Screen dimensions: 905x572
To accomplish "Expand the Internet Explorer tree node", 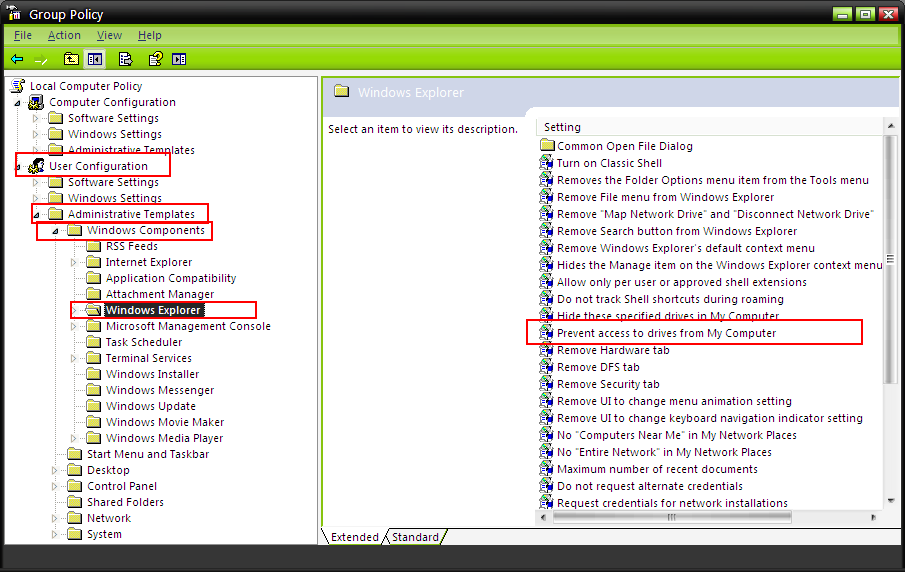I will pos(73,263).
